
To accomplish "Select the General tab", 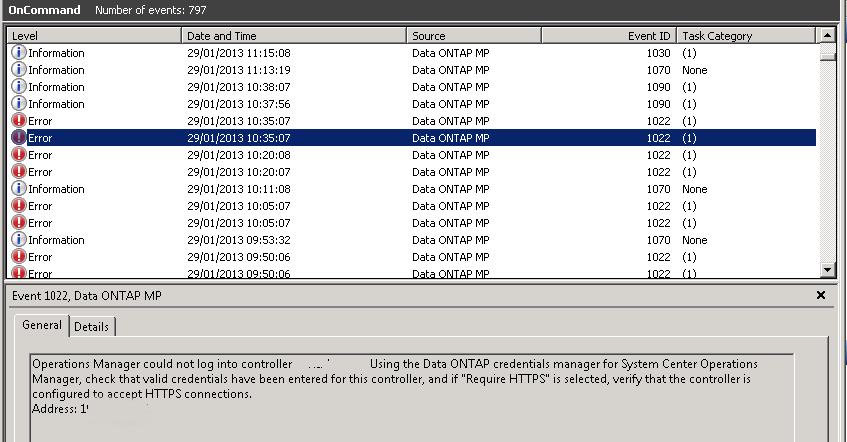I will [x=42, y=325].
